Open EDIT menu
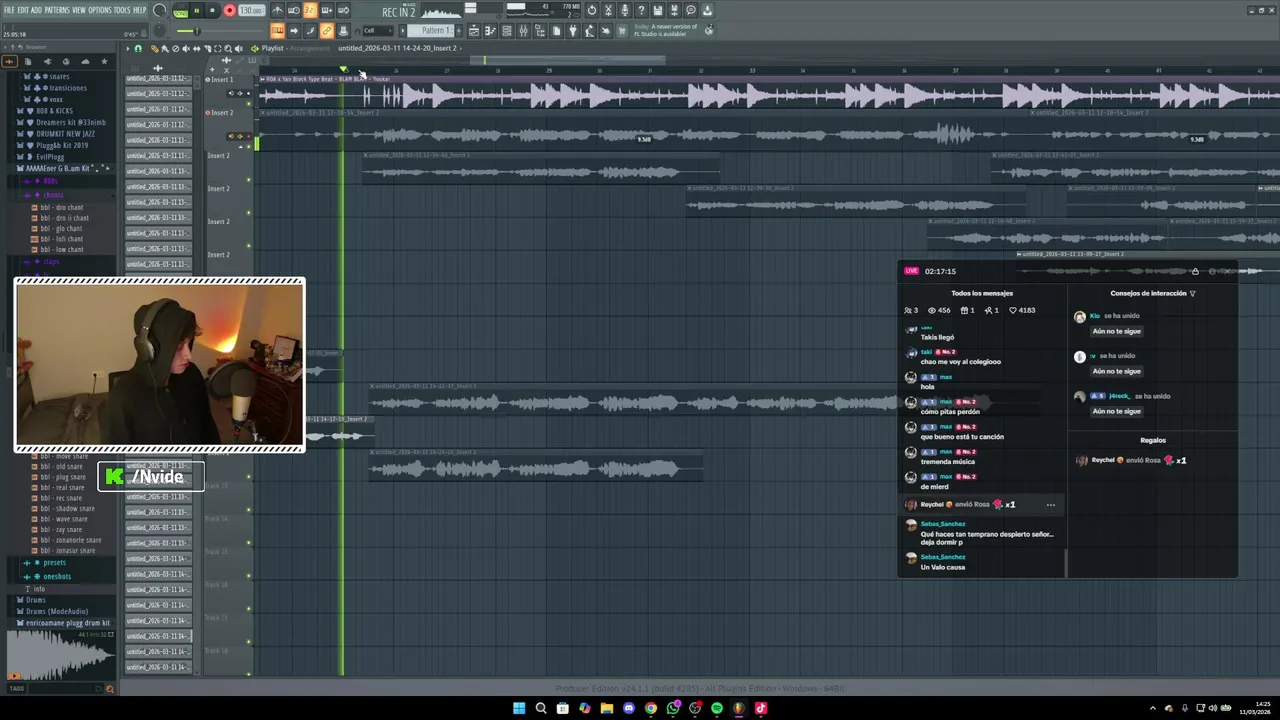1280x720 pixels. pyautogui.click(x=23, y=10)
